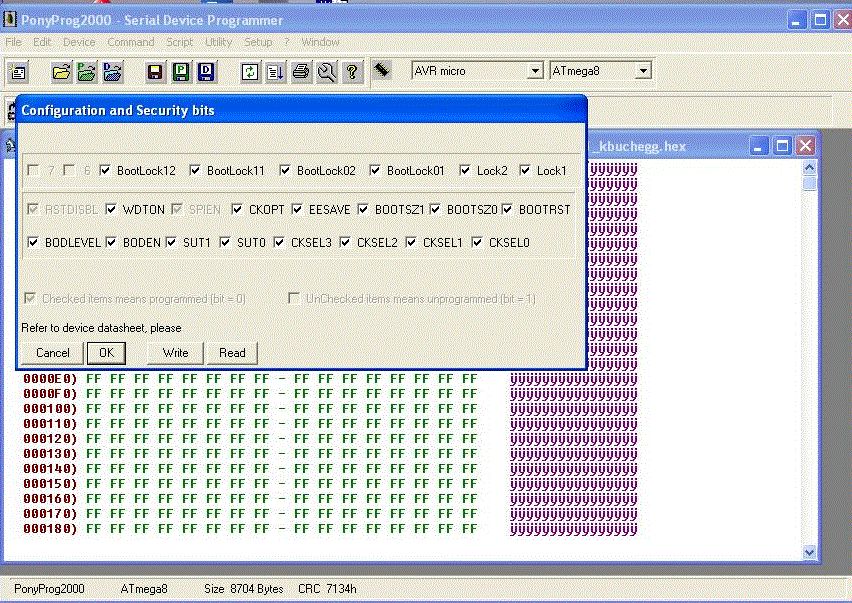
Task: Click the new window toolbar icon
Action: (x=18, y=72)
